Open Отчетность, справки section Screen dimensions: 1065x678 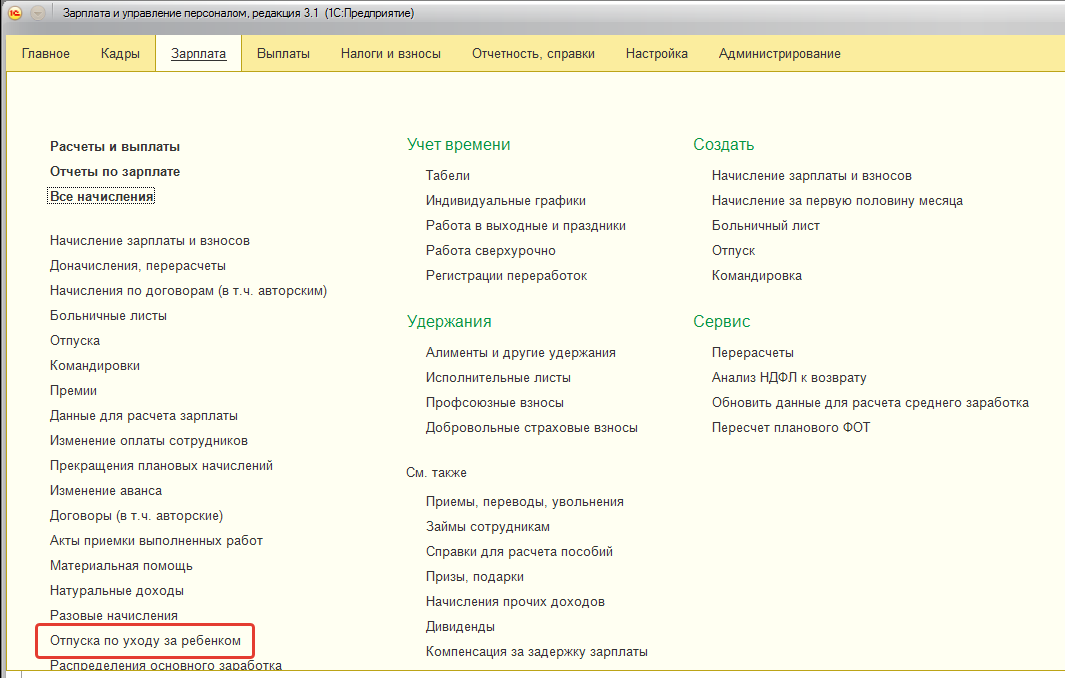(533, 54)
